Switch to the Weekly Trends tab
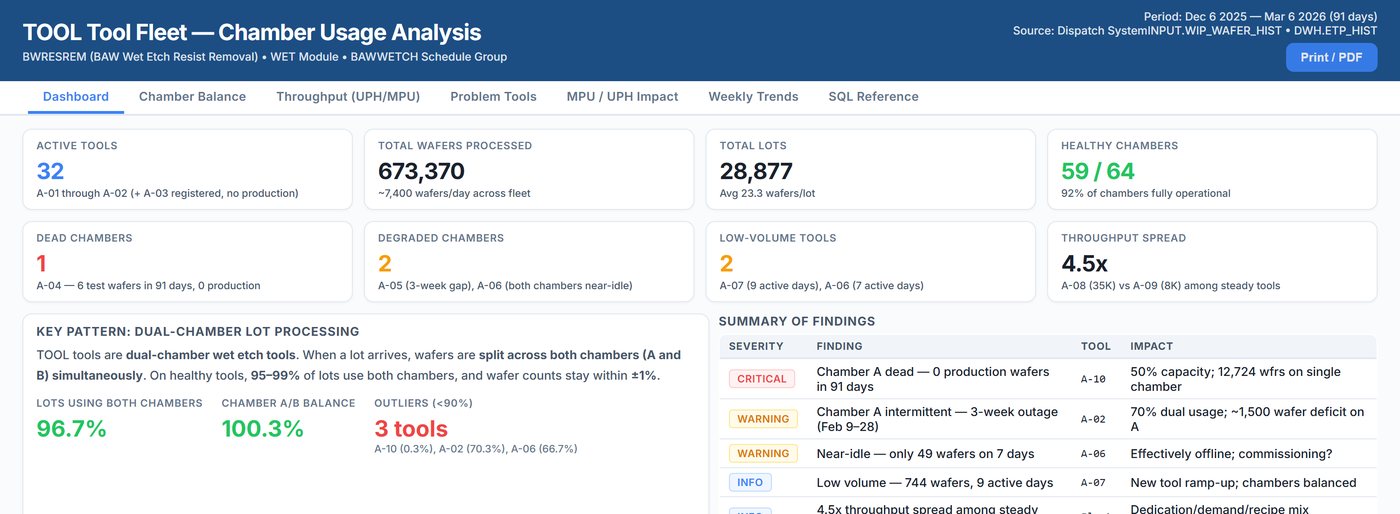1400x514 pixels. click(x=753, y=96)
